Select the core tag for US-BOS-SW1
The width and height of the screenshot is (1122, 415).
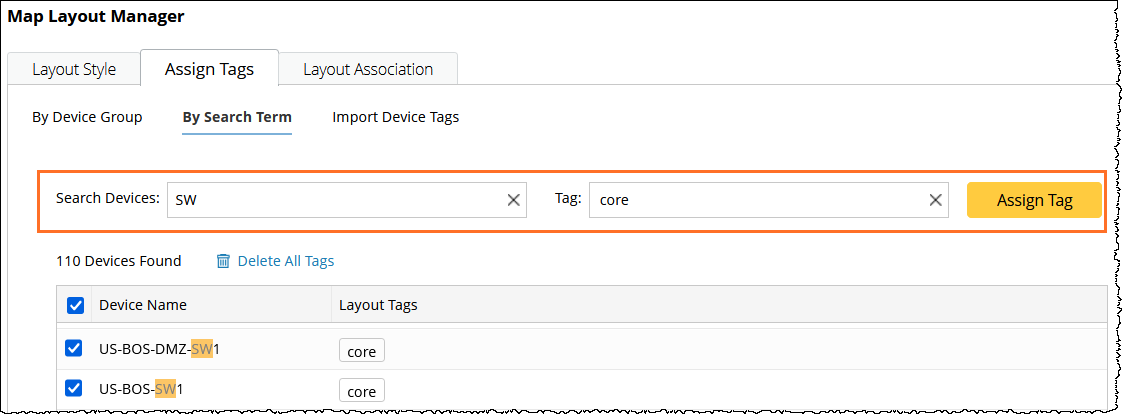coord(362,390)
